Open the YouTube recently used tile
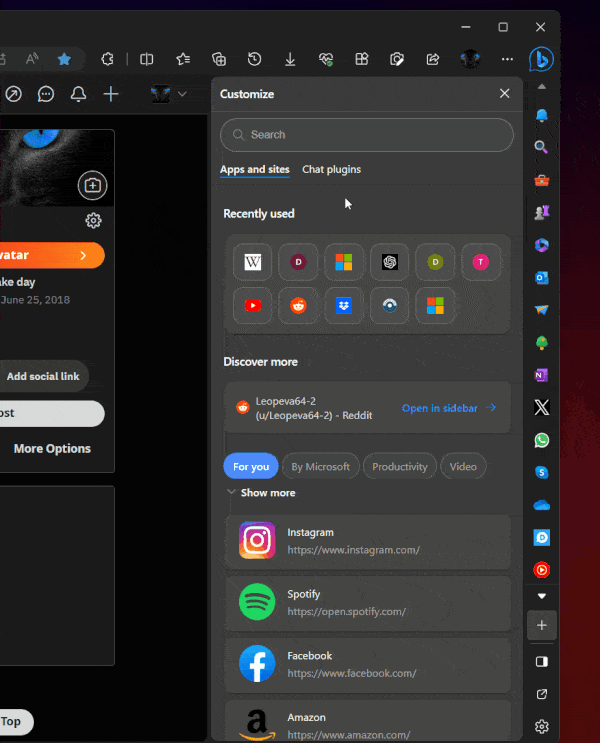The width and height of the screenshot is (600, 743). click(253, 306)
